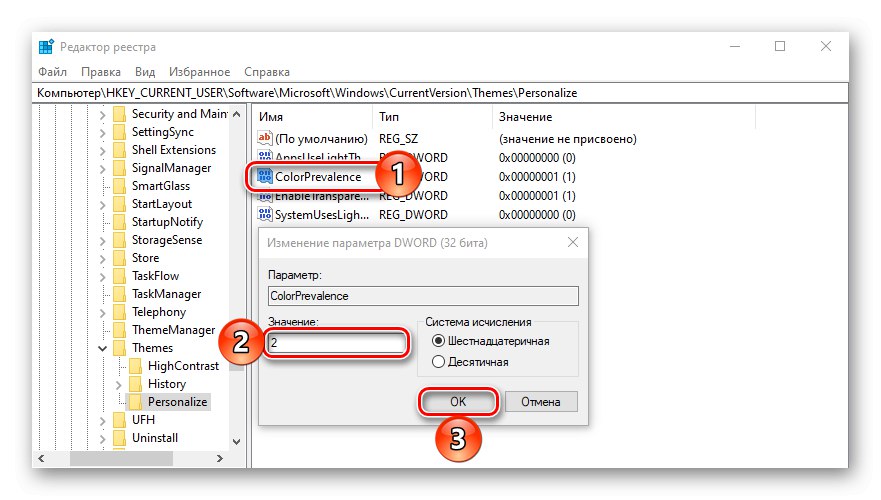Expand the Shell Extensions tree node

pos(102,151)
